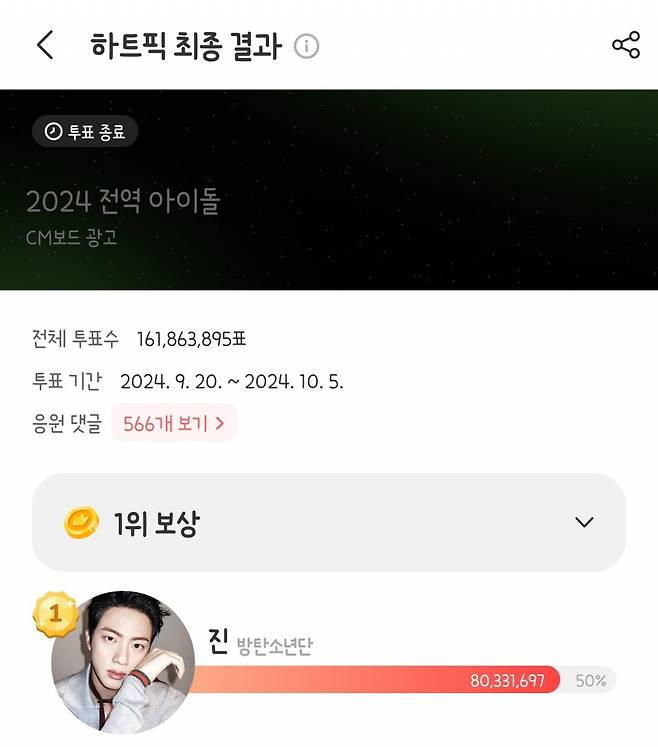Tap the CM보드 광고 subtitle text

click(x=72, y=238)
